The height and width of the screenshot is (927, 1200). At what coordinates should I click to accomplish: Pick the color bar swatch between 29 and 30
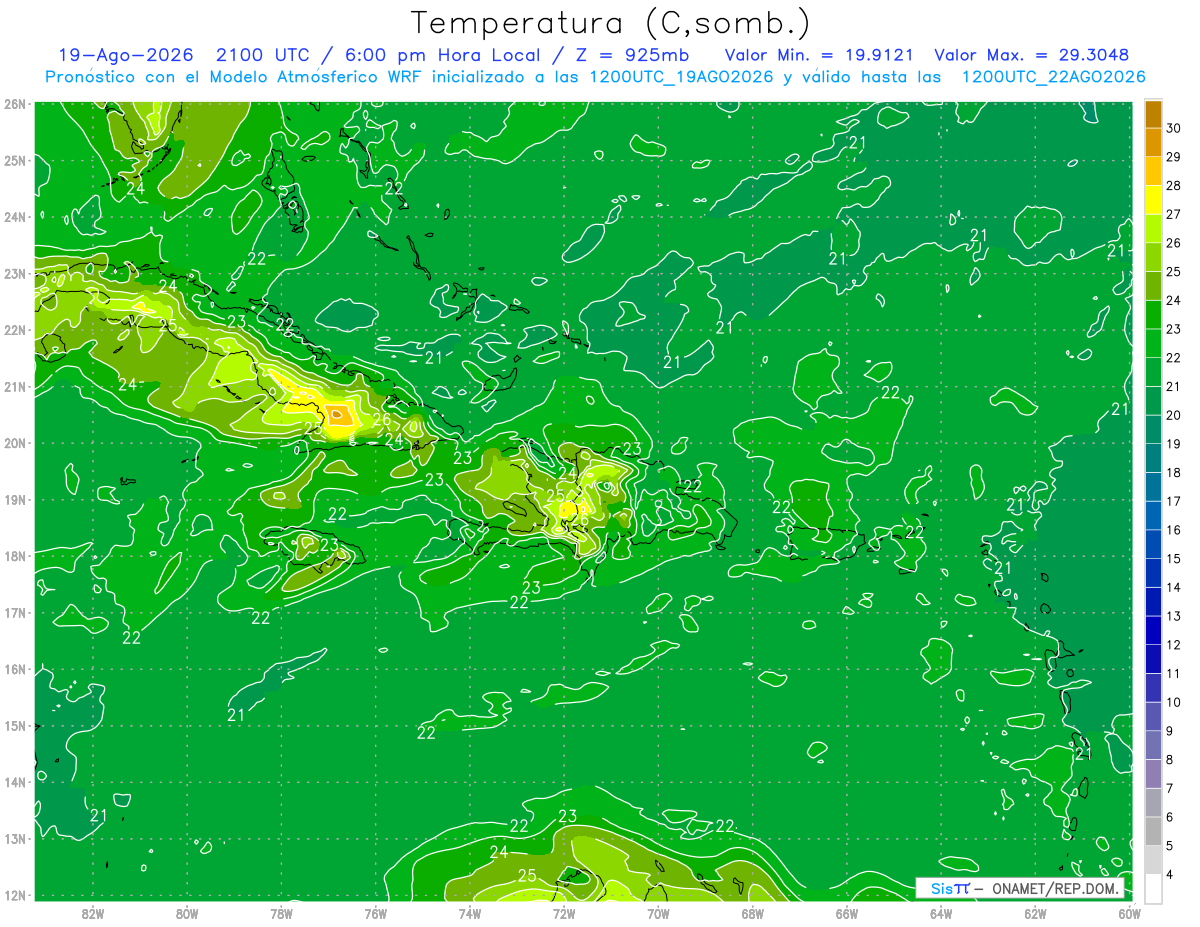pos(1153,142)
